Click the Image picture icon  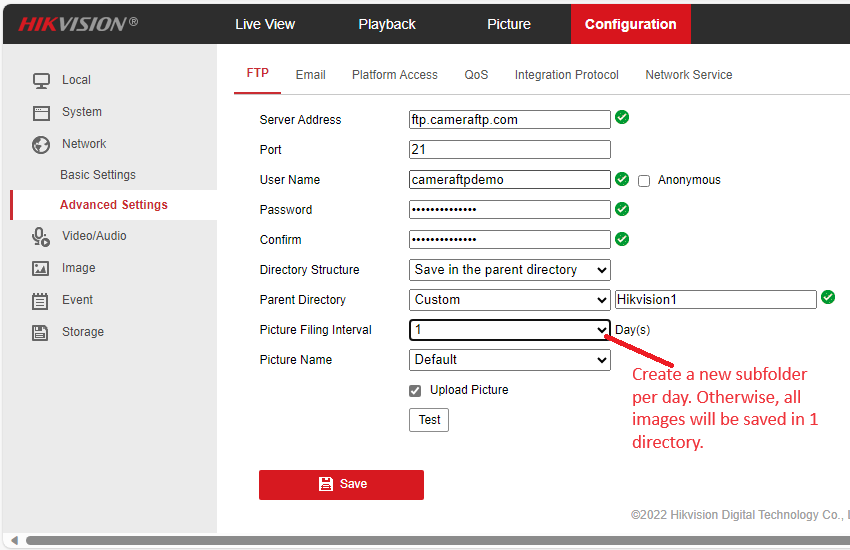[41, 269]
